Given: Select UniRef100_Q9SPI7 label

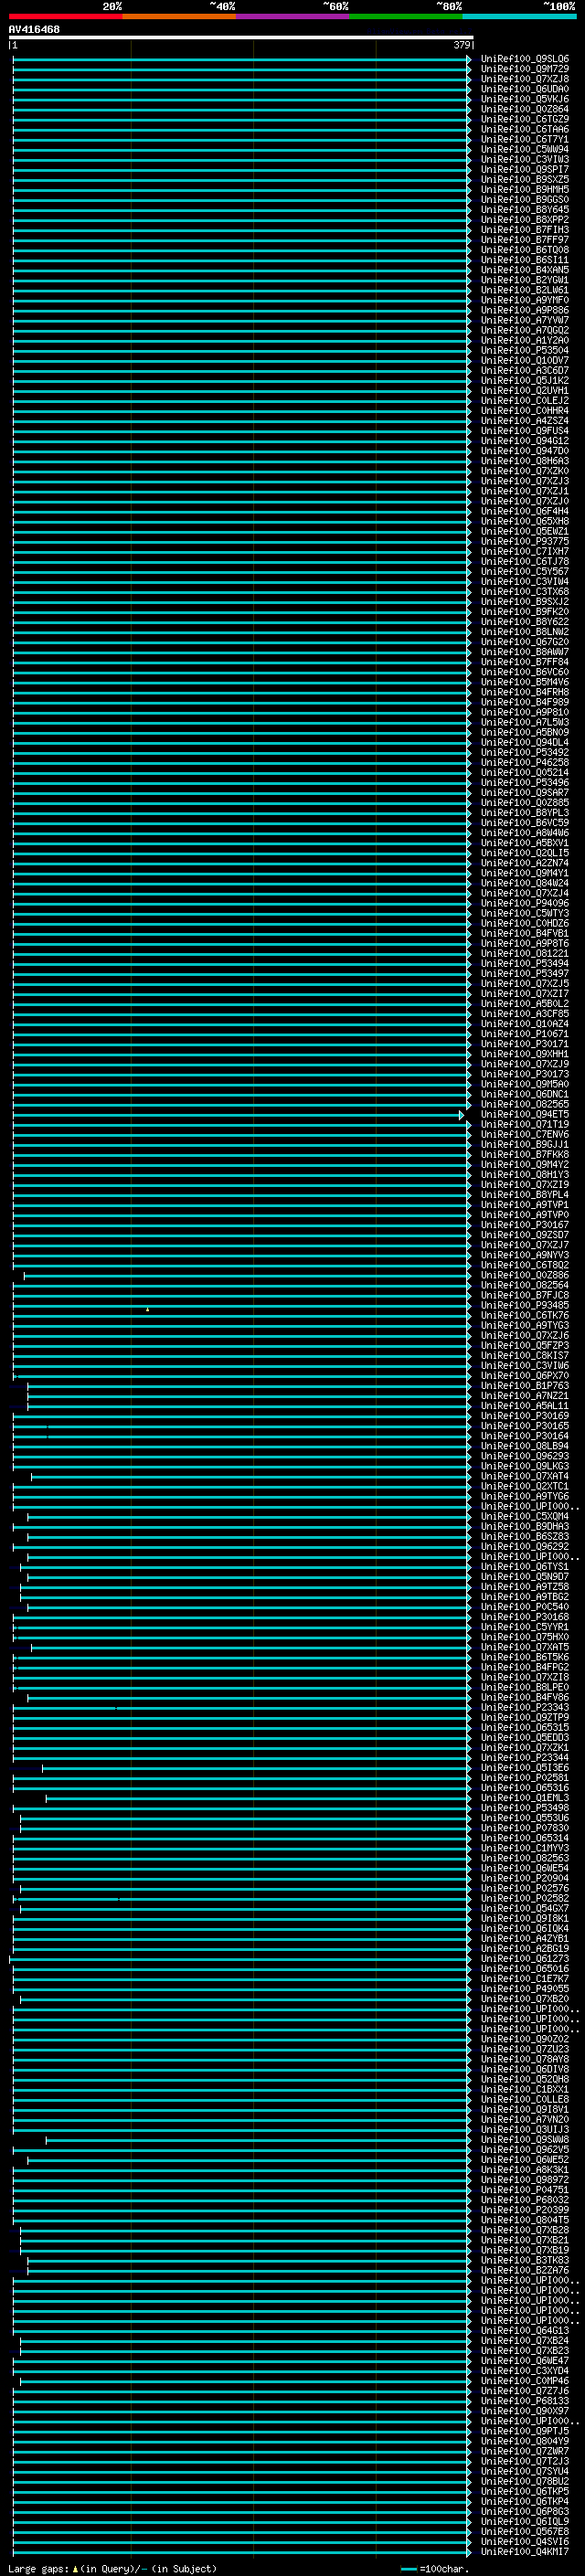Looking at the screenshot, I should click(525, 170).
